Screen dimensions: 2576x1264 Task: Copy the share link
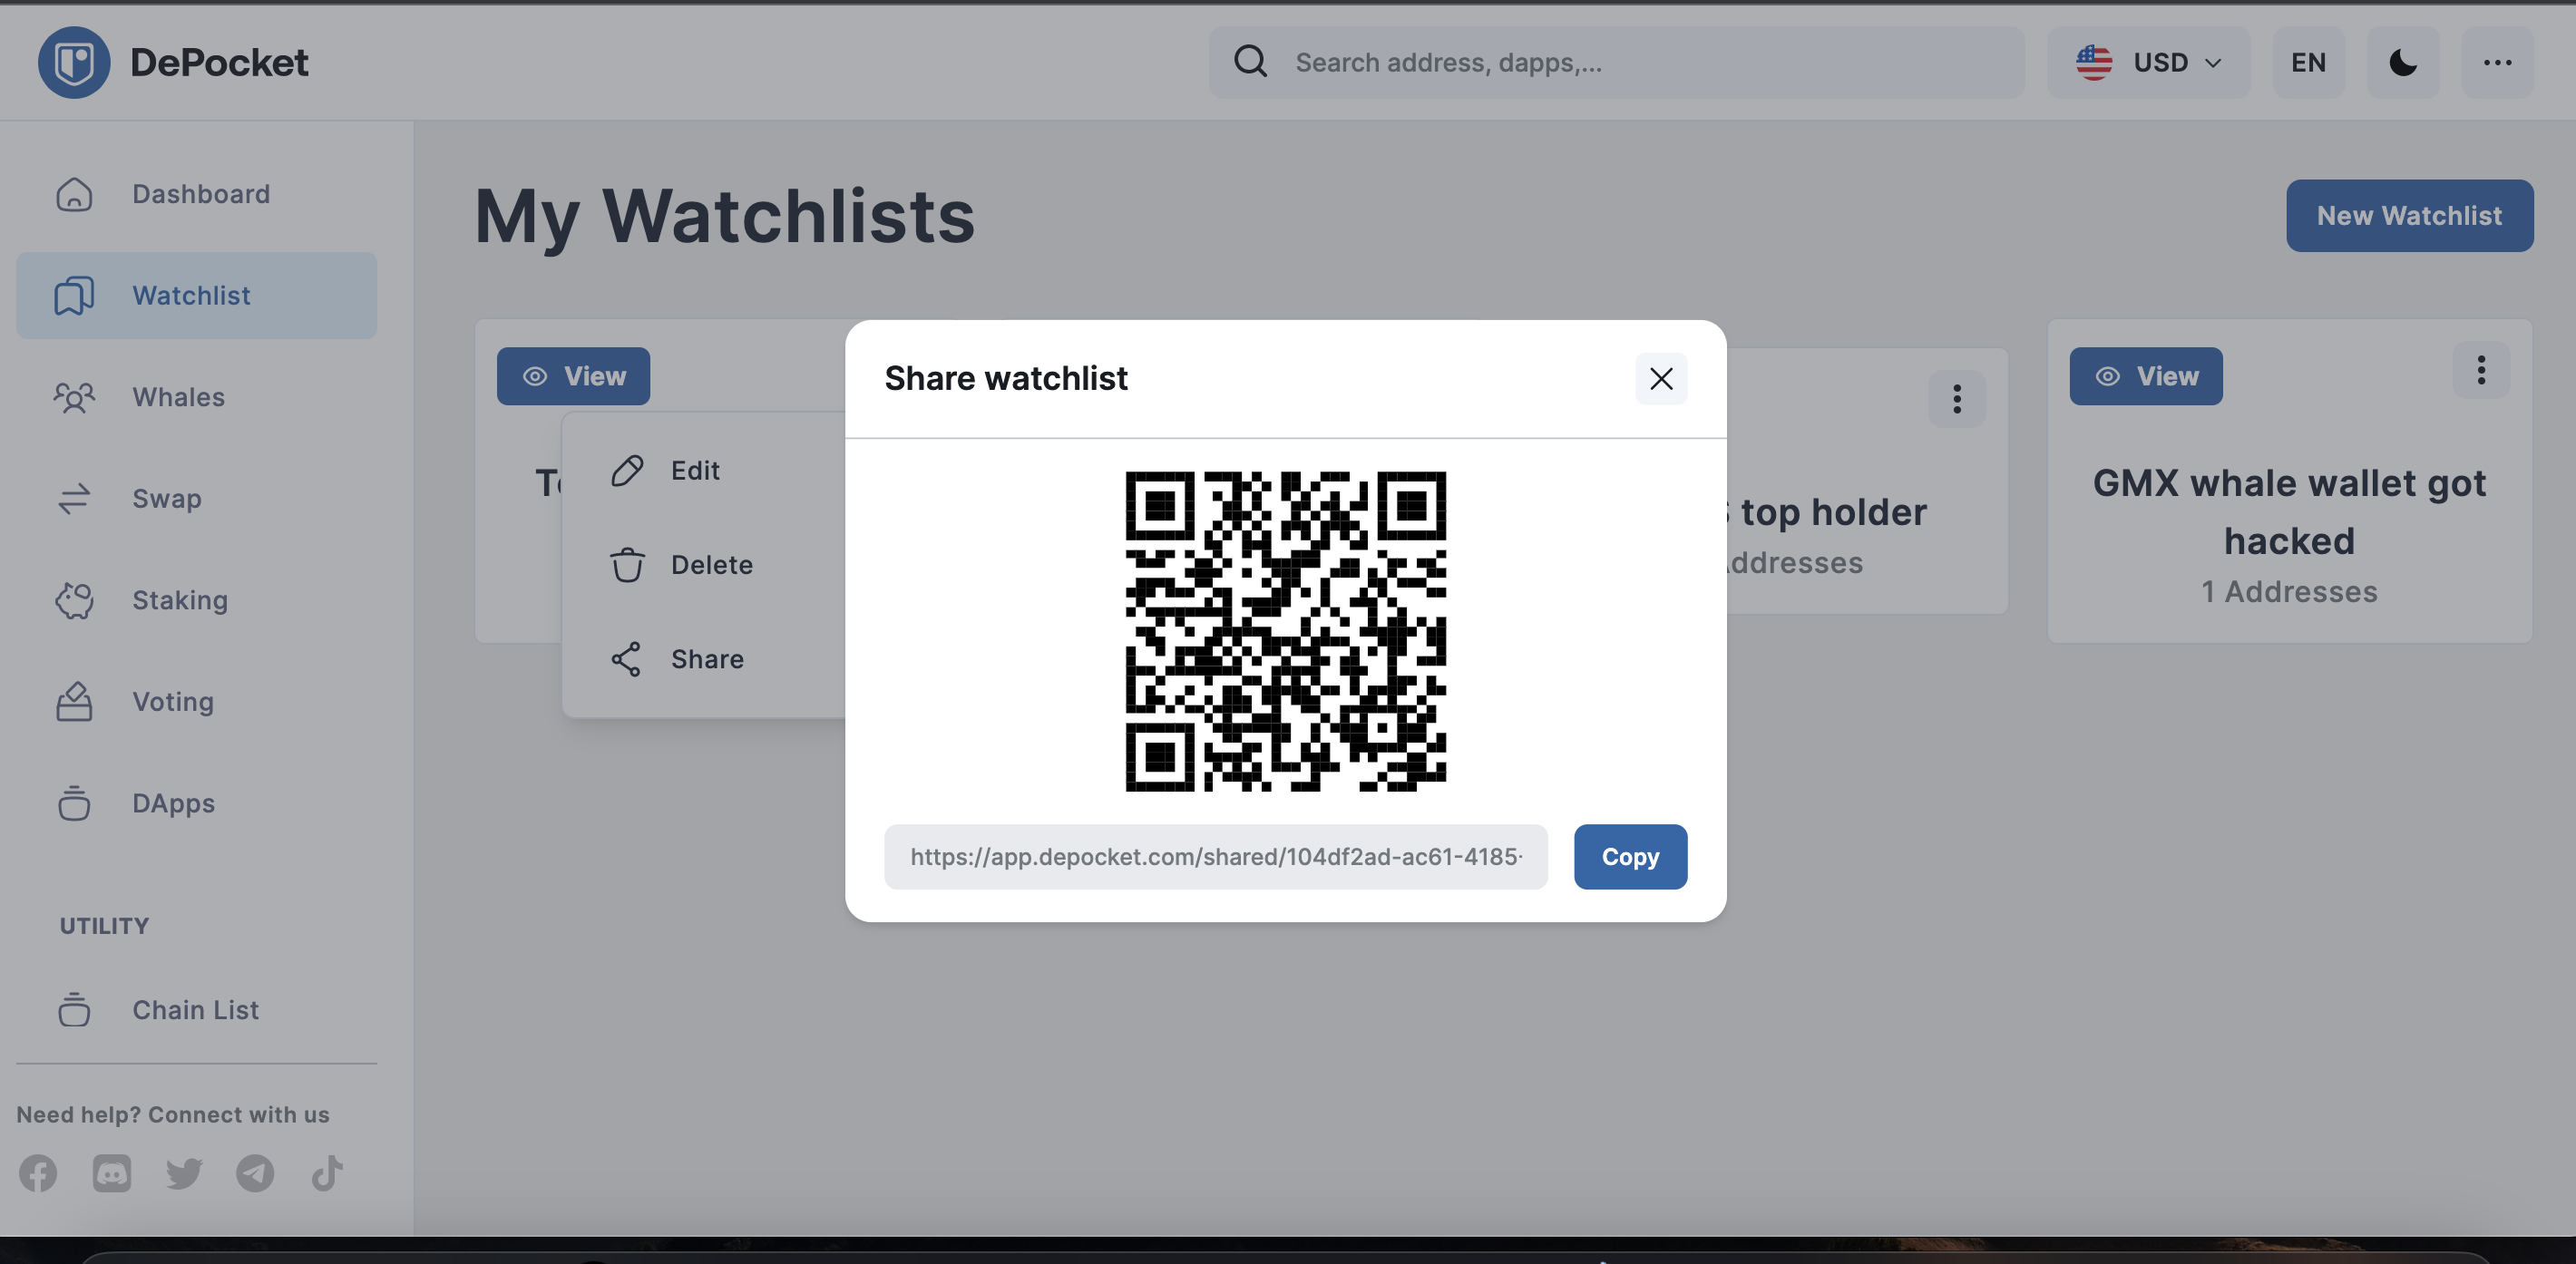(1630, 856)
